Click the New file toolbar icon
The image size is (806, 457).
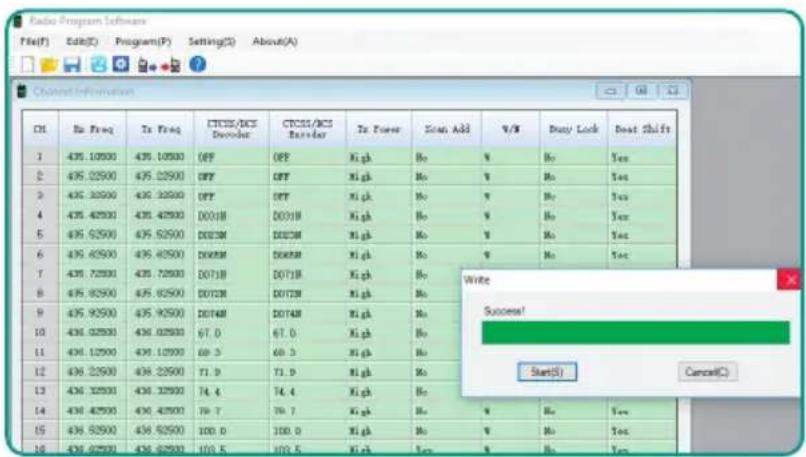28,64
